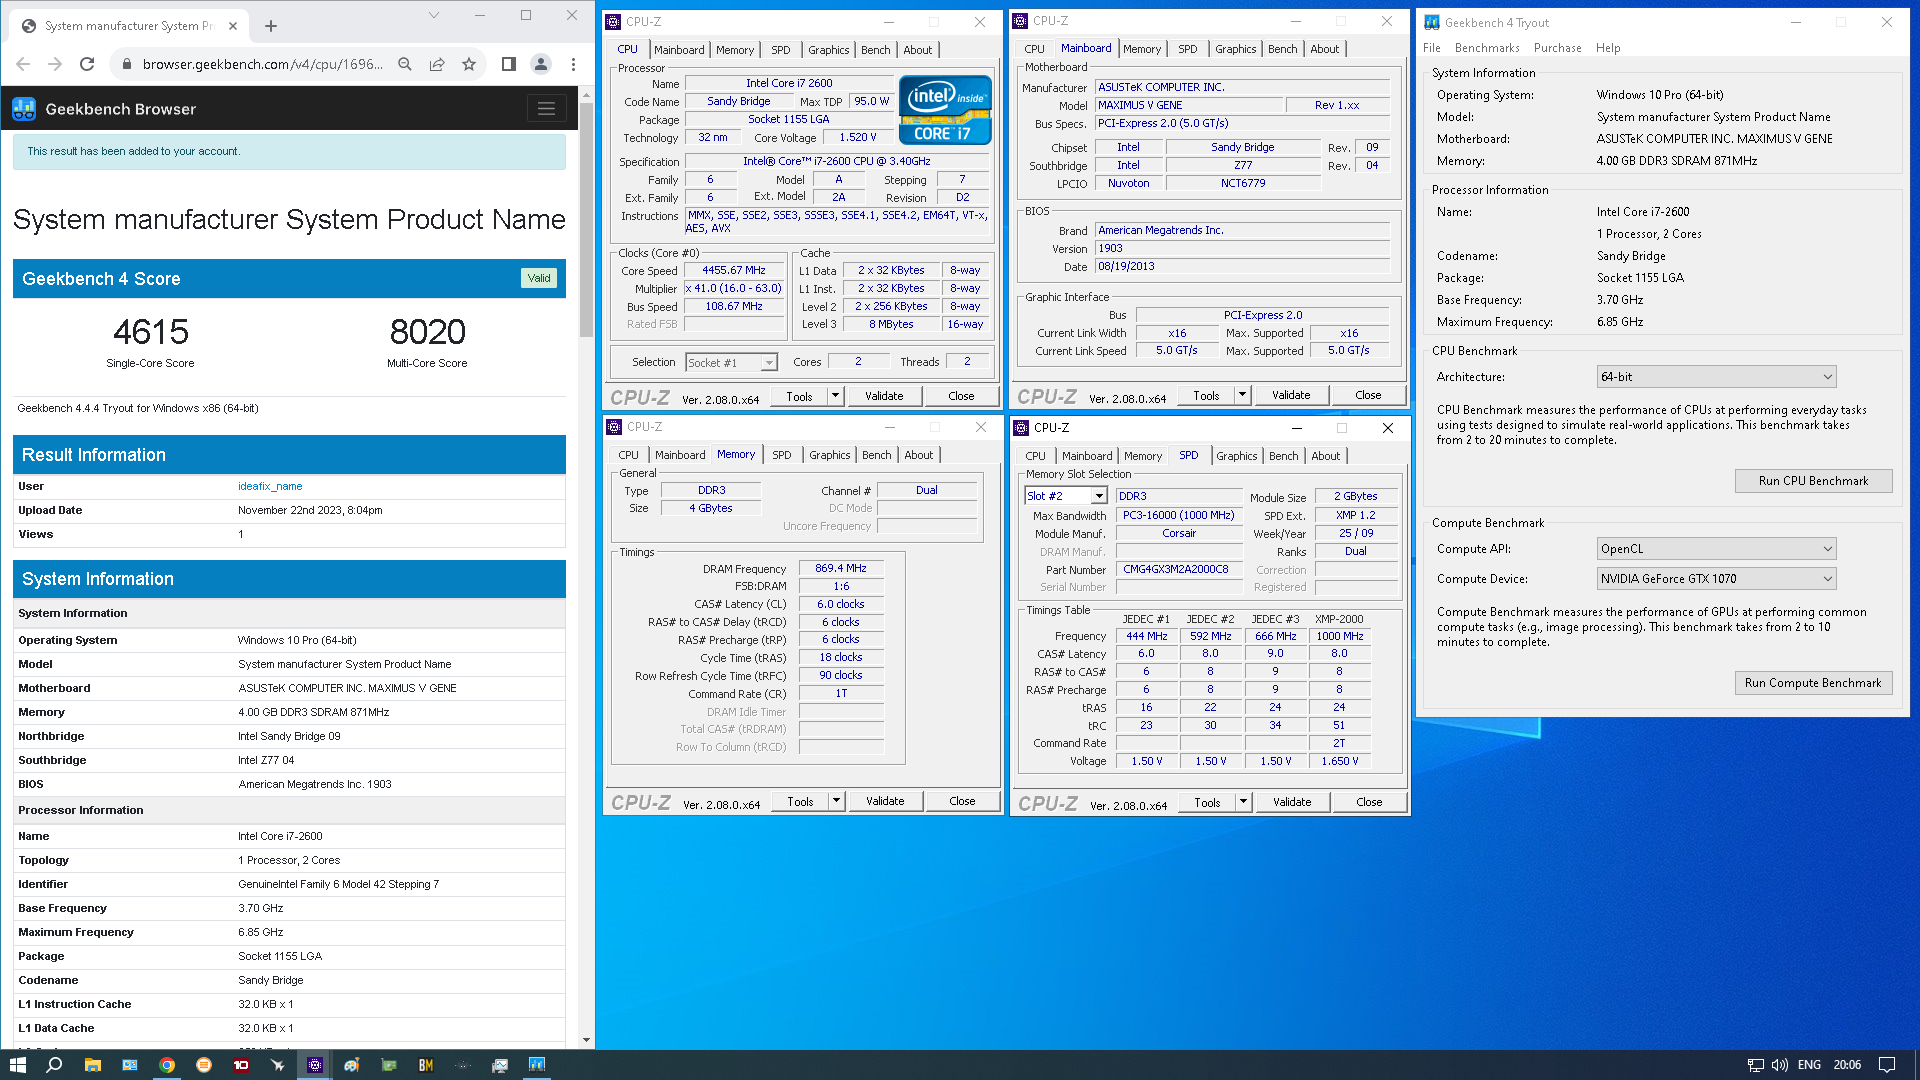Select the Mainboard tab in CPU-Z CPU window
The width and height of the screenshot is (1920, 1080).
pos(679,50)
